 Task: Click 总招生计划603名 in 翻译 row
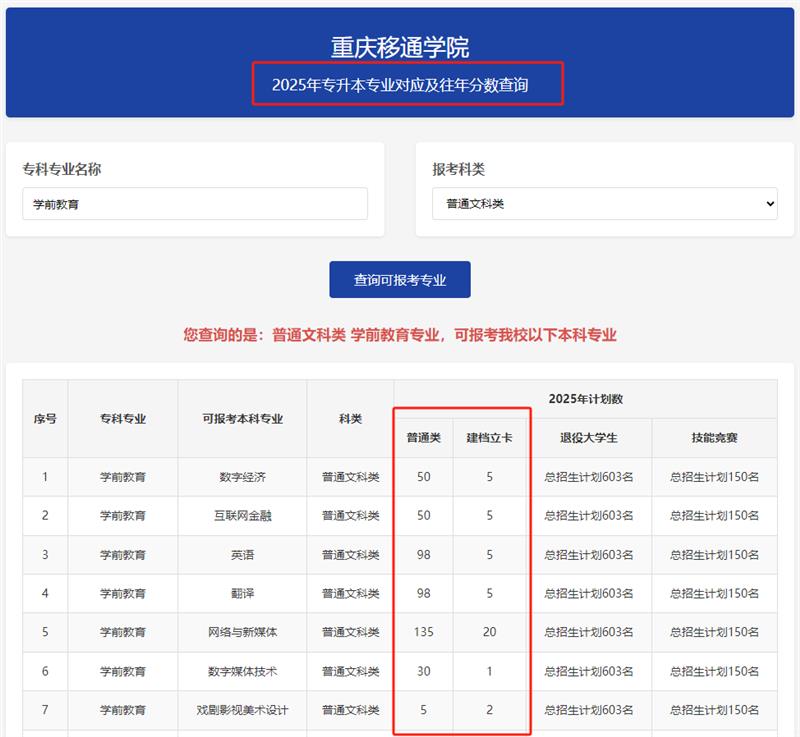click(x=589, y=593)
